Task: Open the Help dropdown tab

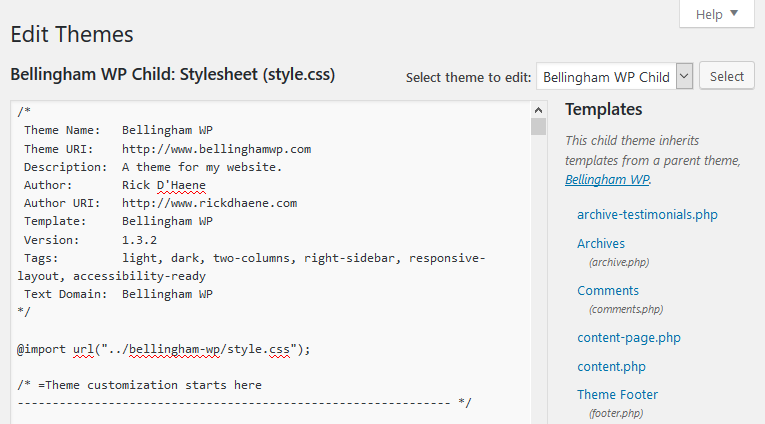Action: click(717, 14)
